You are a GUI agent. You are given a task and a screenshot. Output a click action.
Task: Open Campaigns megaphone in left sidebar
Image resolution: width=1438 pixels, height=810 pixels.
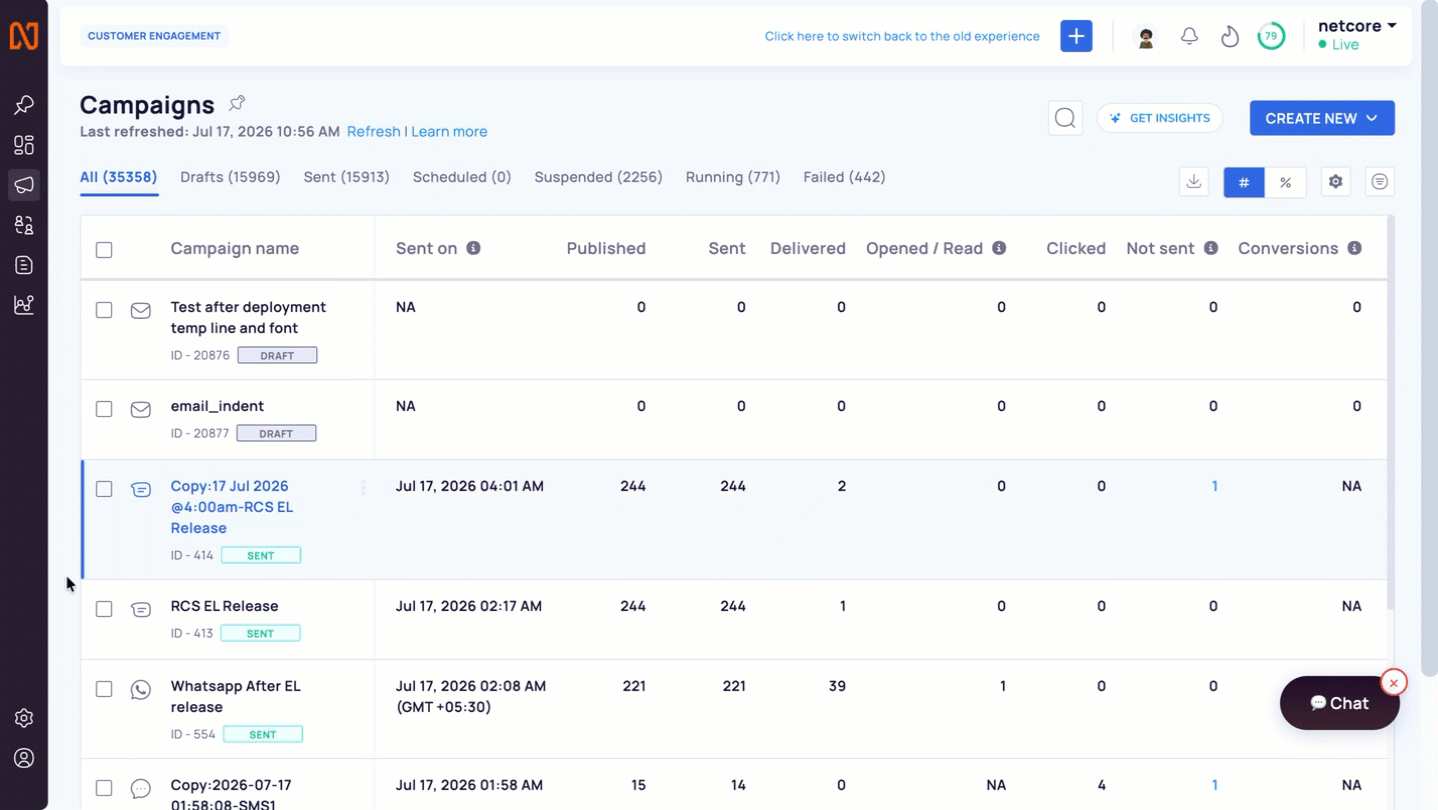tap(24, 184)
